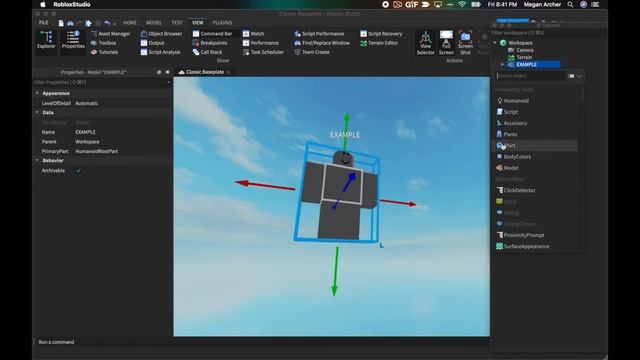The height and width of the screenshot is (360, 640).
Task: Switch to the PLUGINS ribbon tab
Action: click(222, 23)
